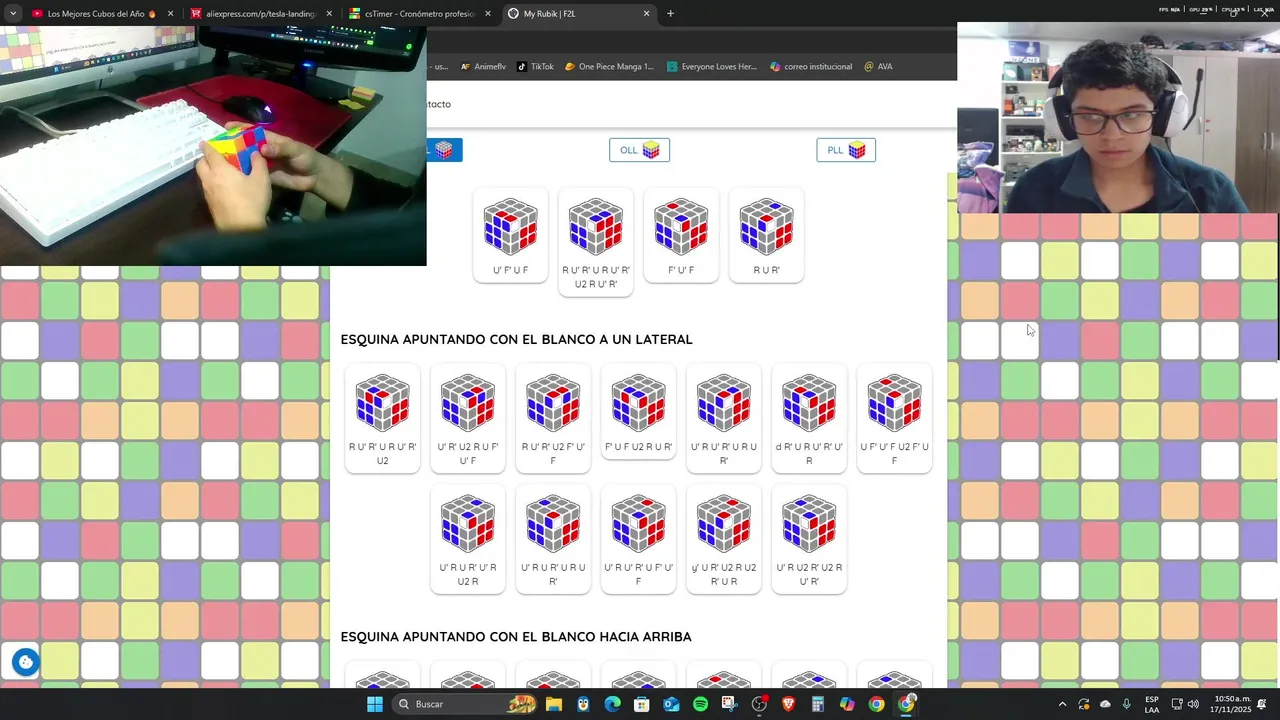Open the Everyone Loves Her bookmark
Image resolution: width=1280 pixels, height=720 pixels.
pos(711,67)
